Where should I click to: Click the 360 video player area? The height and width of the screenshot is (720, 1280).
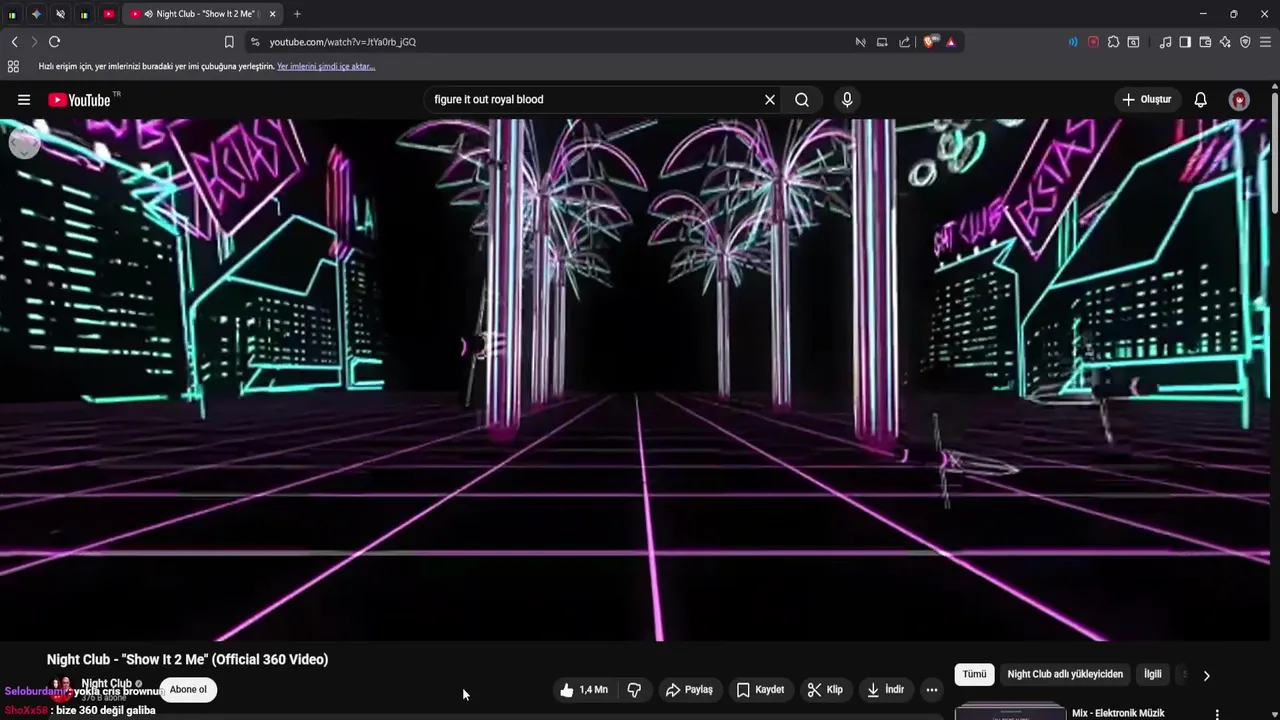[x=635, y=380]
